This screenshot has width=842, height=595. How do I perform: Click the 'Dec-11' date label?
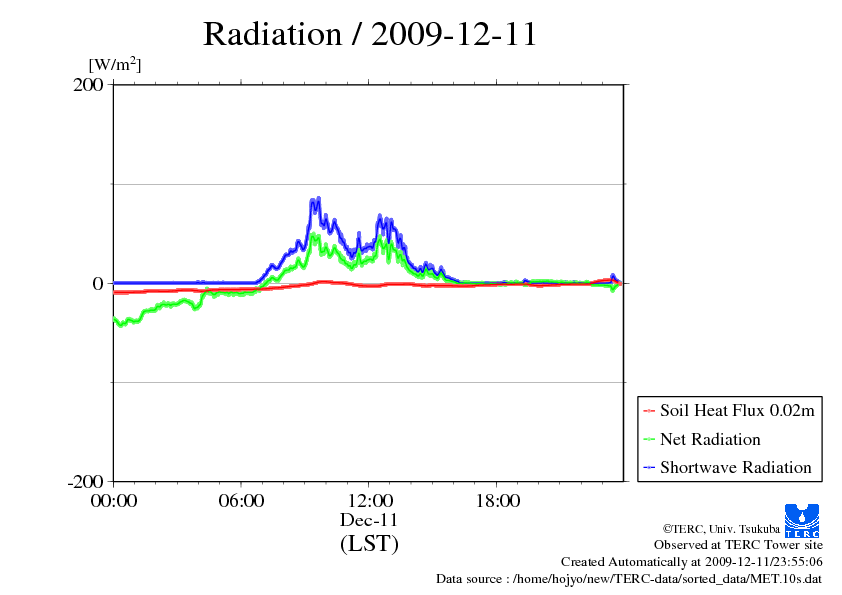click(x=369, y=520)
